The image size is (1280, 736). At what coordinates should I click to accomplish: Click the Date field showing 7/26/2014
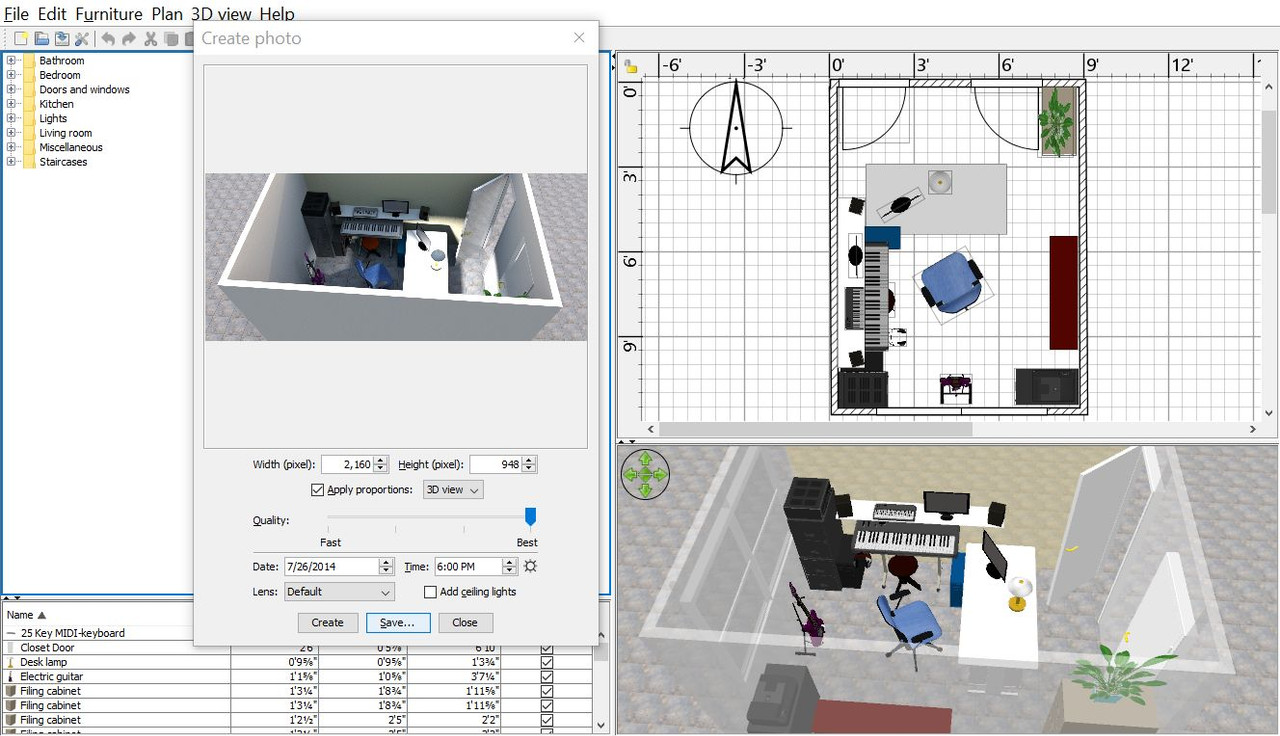tap(331, 566)
